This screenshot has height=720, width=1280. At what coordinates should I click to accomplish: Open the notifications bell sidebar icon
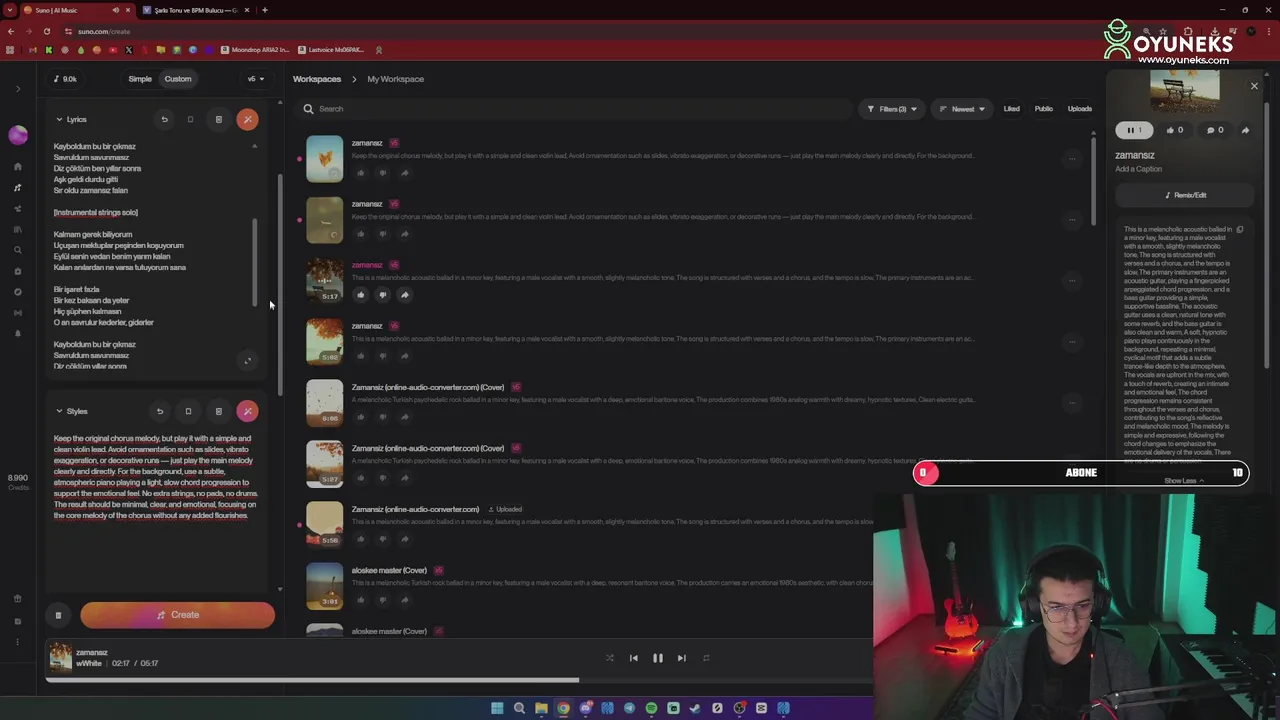click(17, 333)
